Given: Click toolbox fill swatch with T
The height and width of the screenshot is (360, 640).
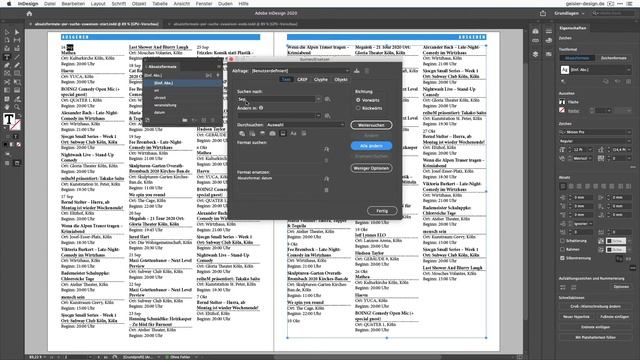Looking at the screenshot, I should pyautogui.click(x=9, y=119).
